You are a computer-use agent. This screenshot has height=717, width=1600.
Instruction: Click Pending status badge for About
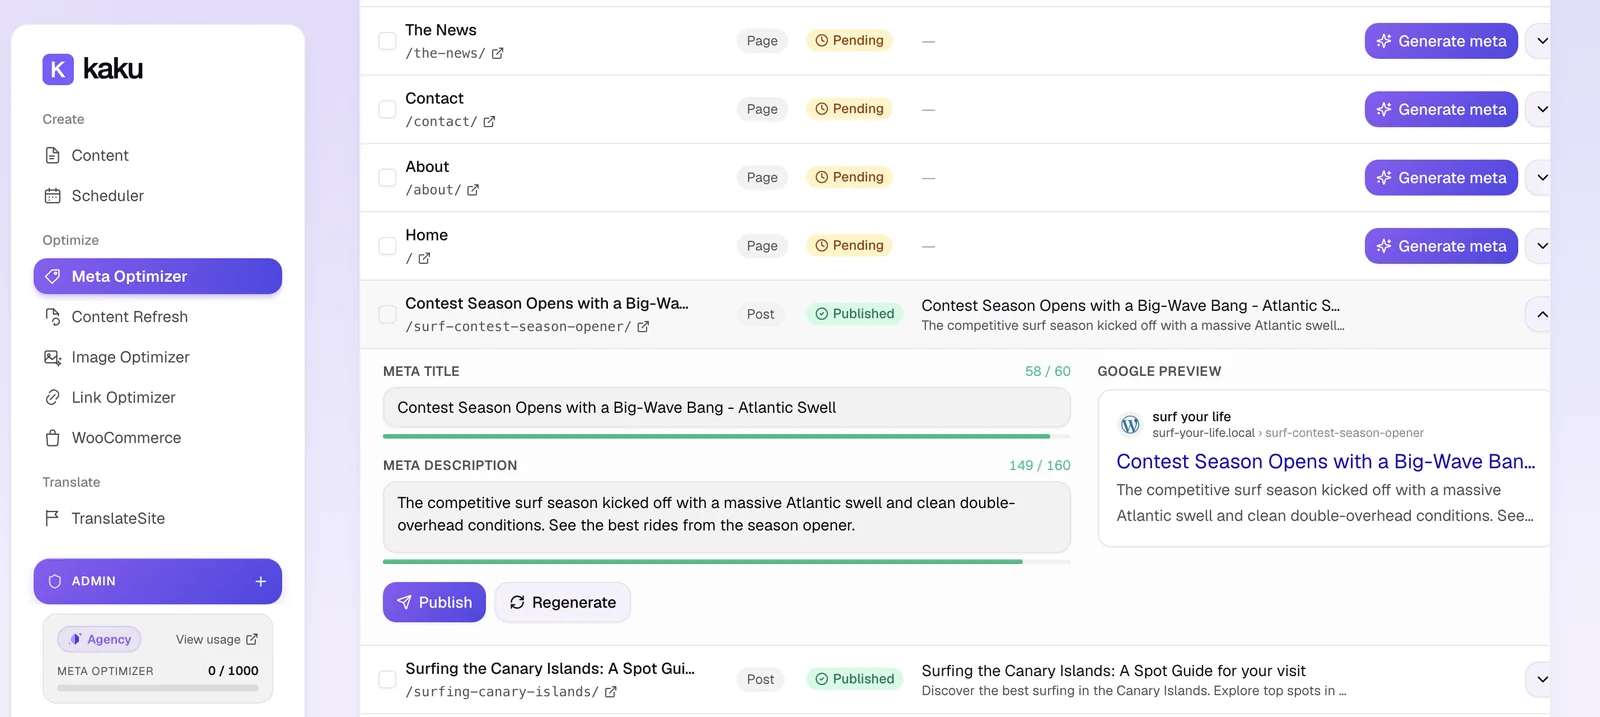(x=849, y=177)
